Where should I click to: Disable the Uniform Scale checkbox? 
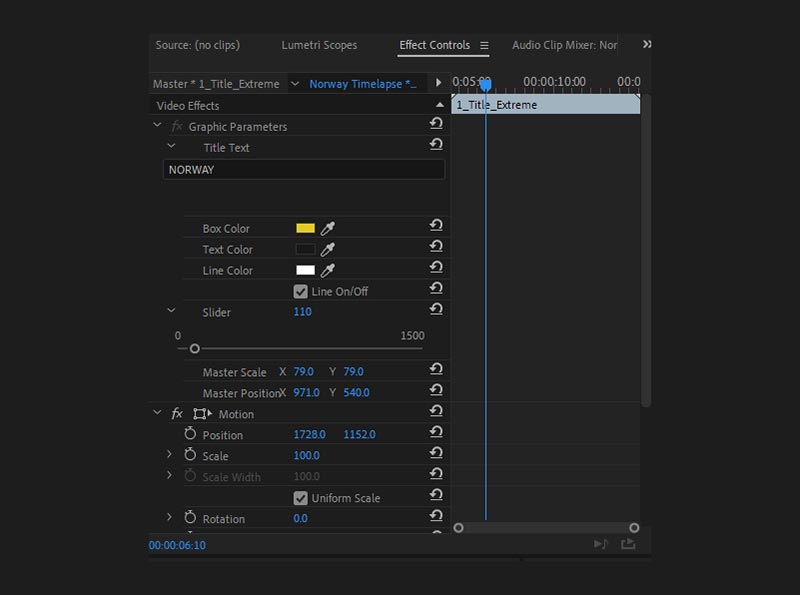(300, 498)
